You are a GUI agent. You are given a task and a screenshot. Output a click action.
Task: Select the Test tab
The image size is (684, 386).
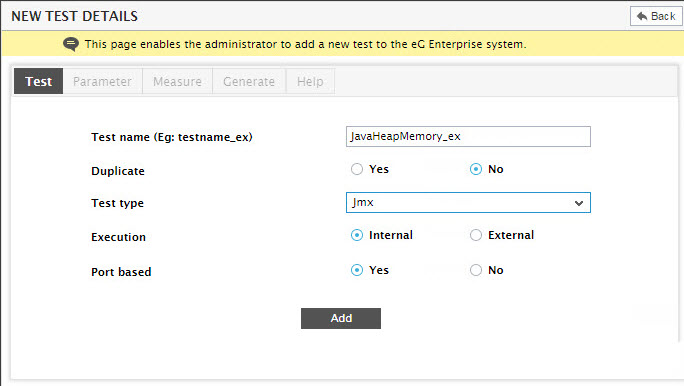[x=38, y=81]
